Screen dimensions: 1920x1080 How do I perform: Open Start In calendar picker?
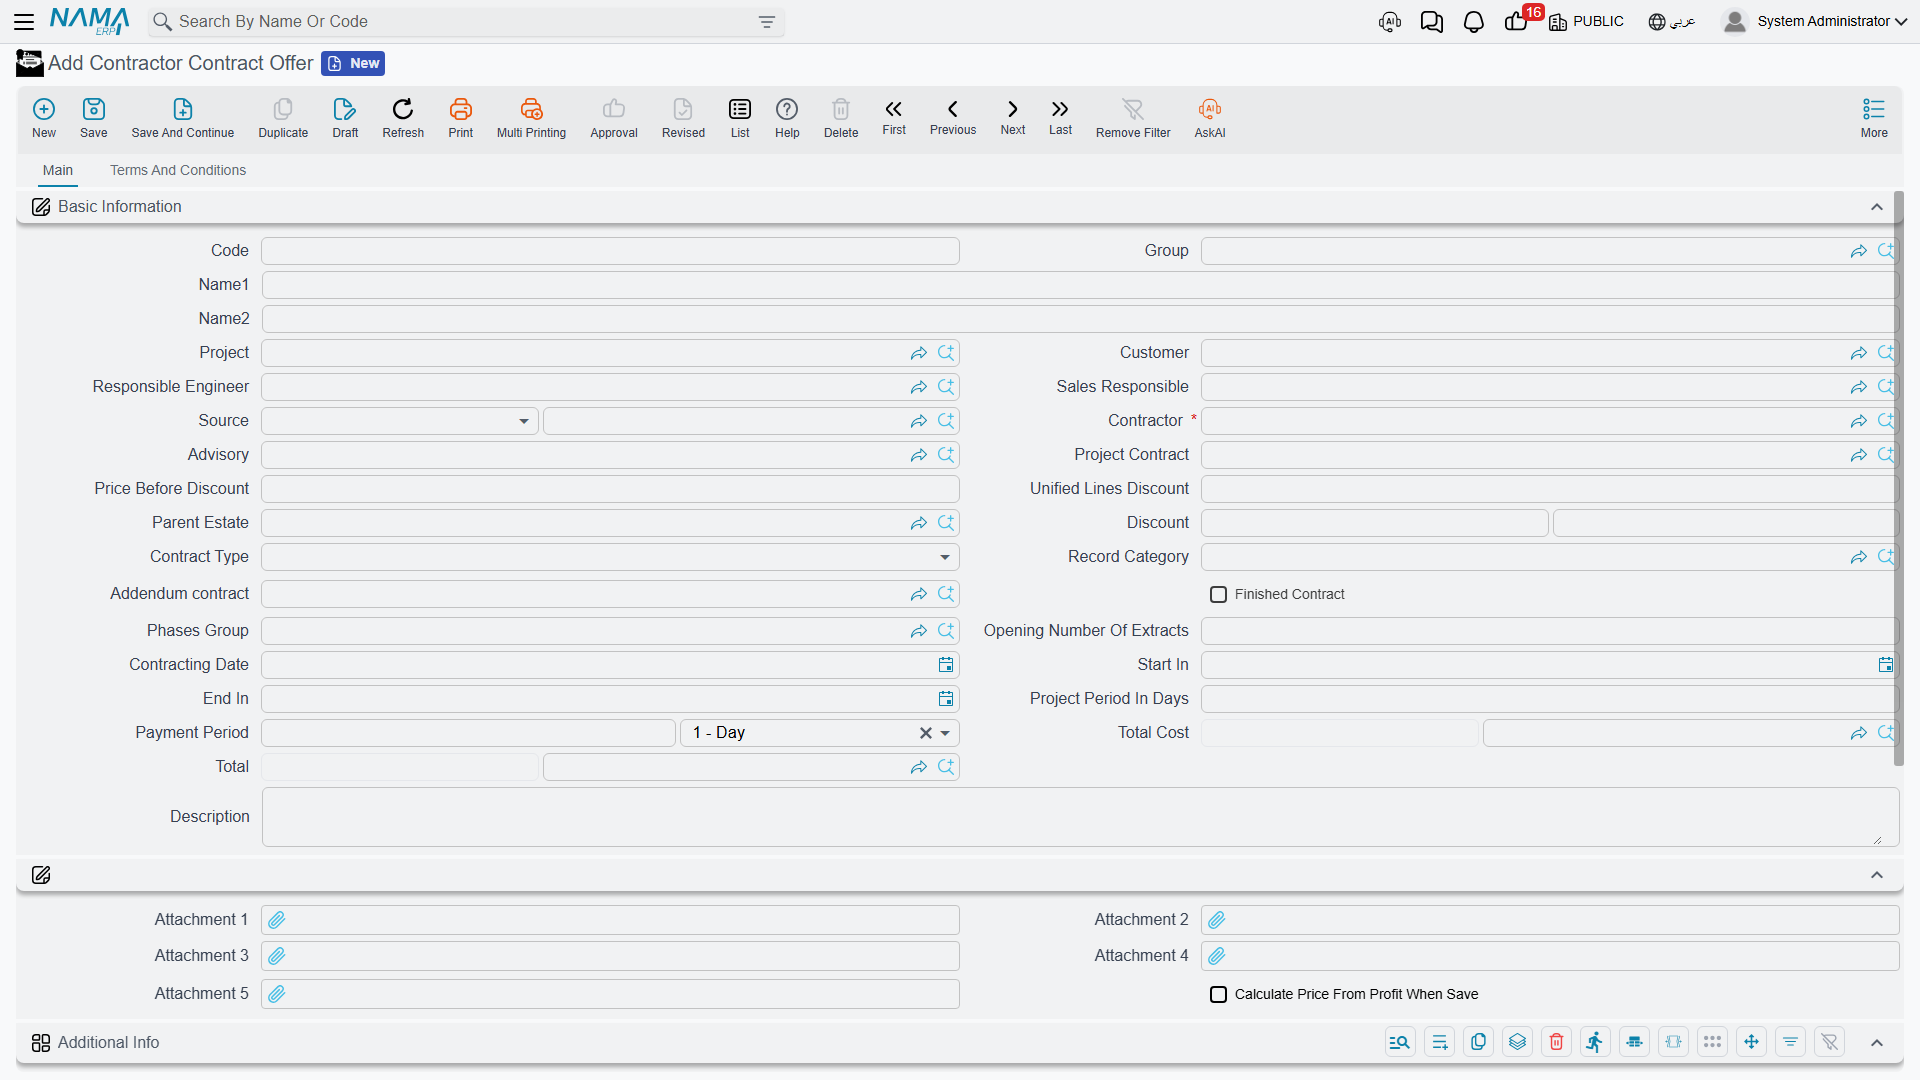[x=1885, y=665]
